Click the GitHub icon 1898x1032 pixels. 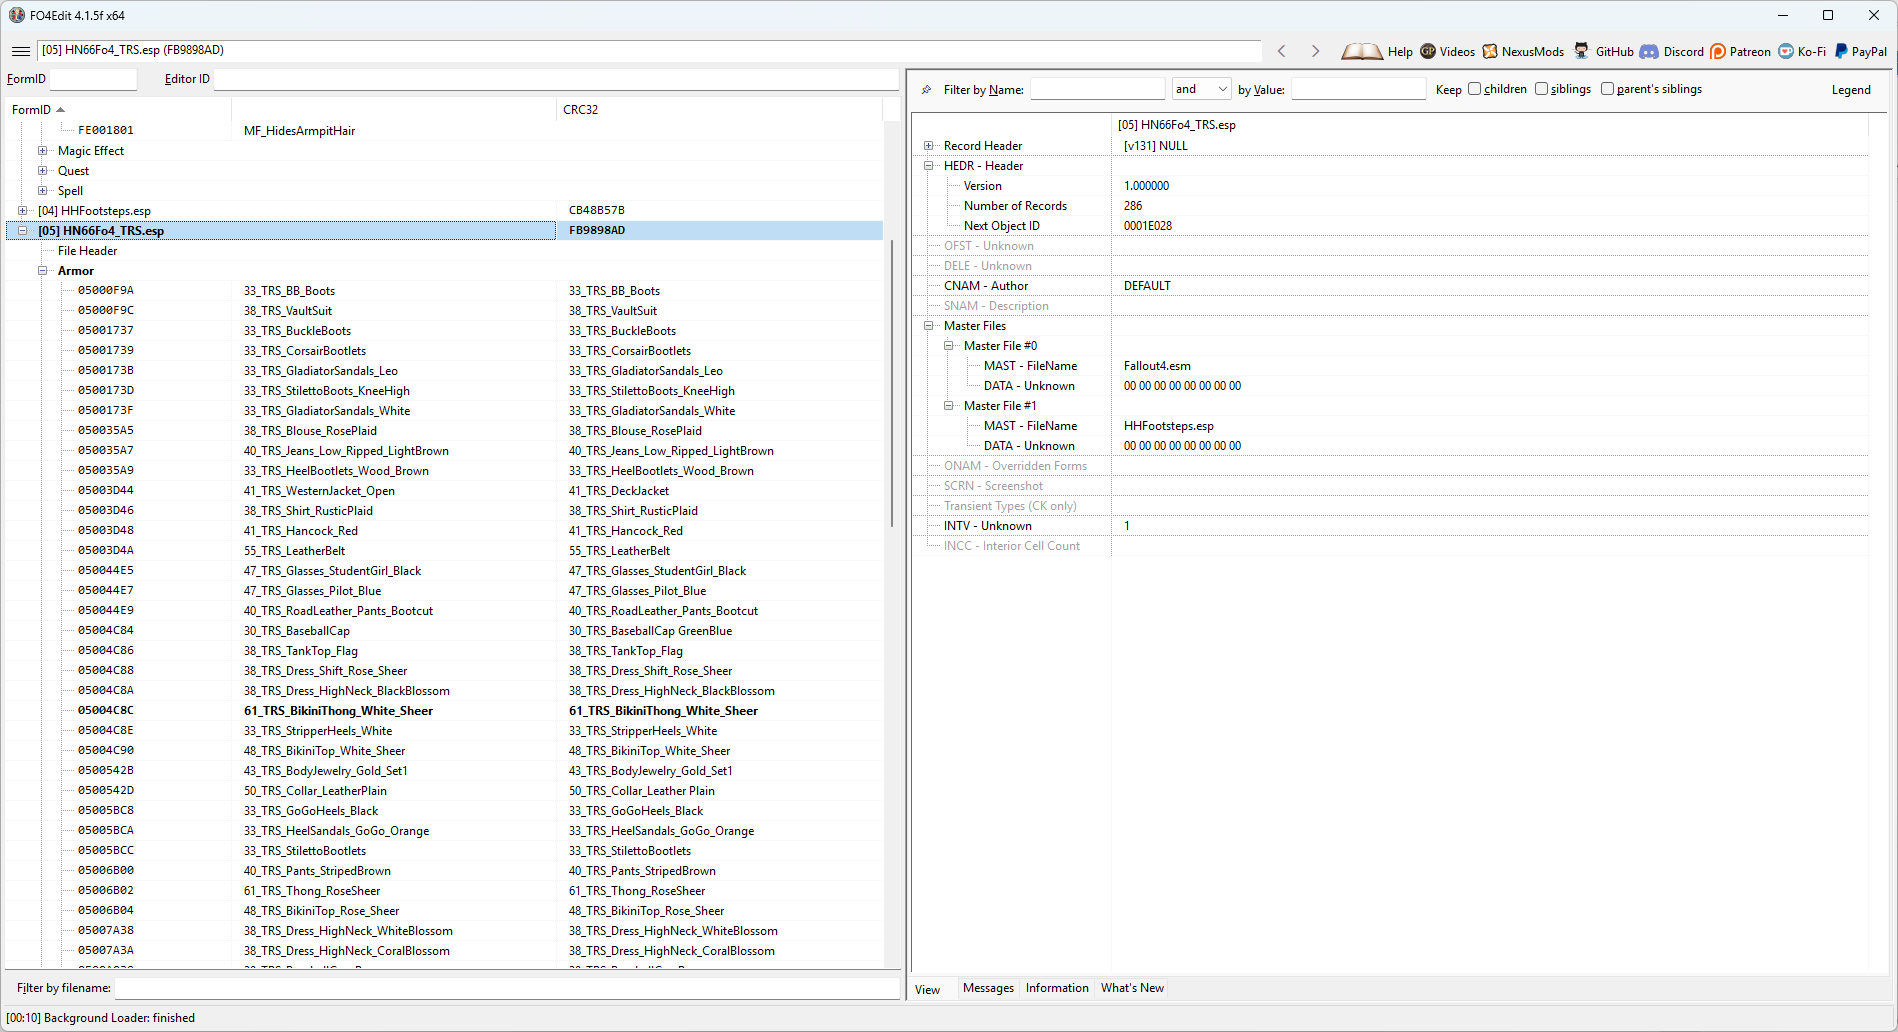click(x=1581, y=51)
